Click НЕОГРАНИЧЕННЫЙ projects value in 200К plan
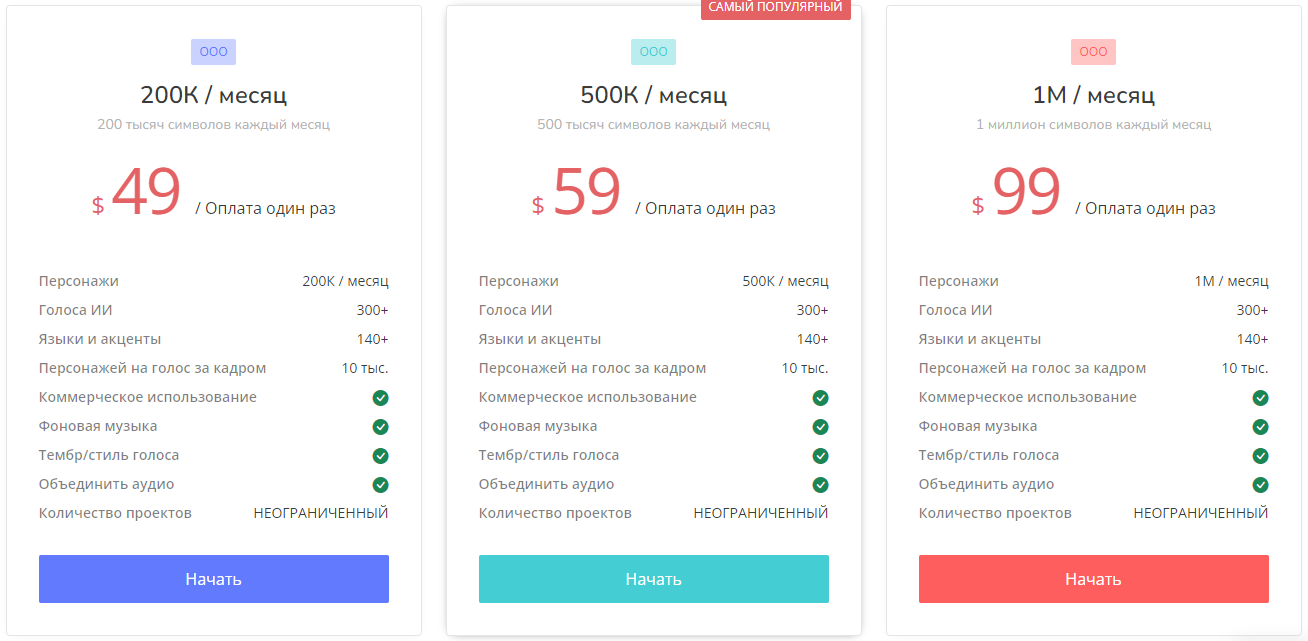This screenshot has width=1308, height=641. pos(320,513)
